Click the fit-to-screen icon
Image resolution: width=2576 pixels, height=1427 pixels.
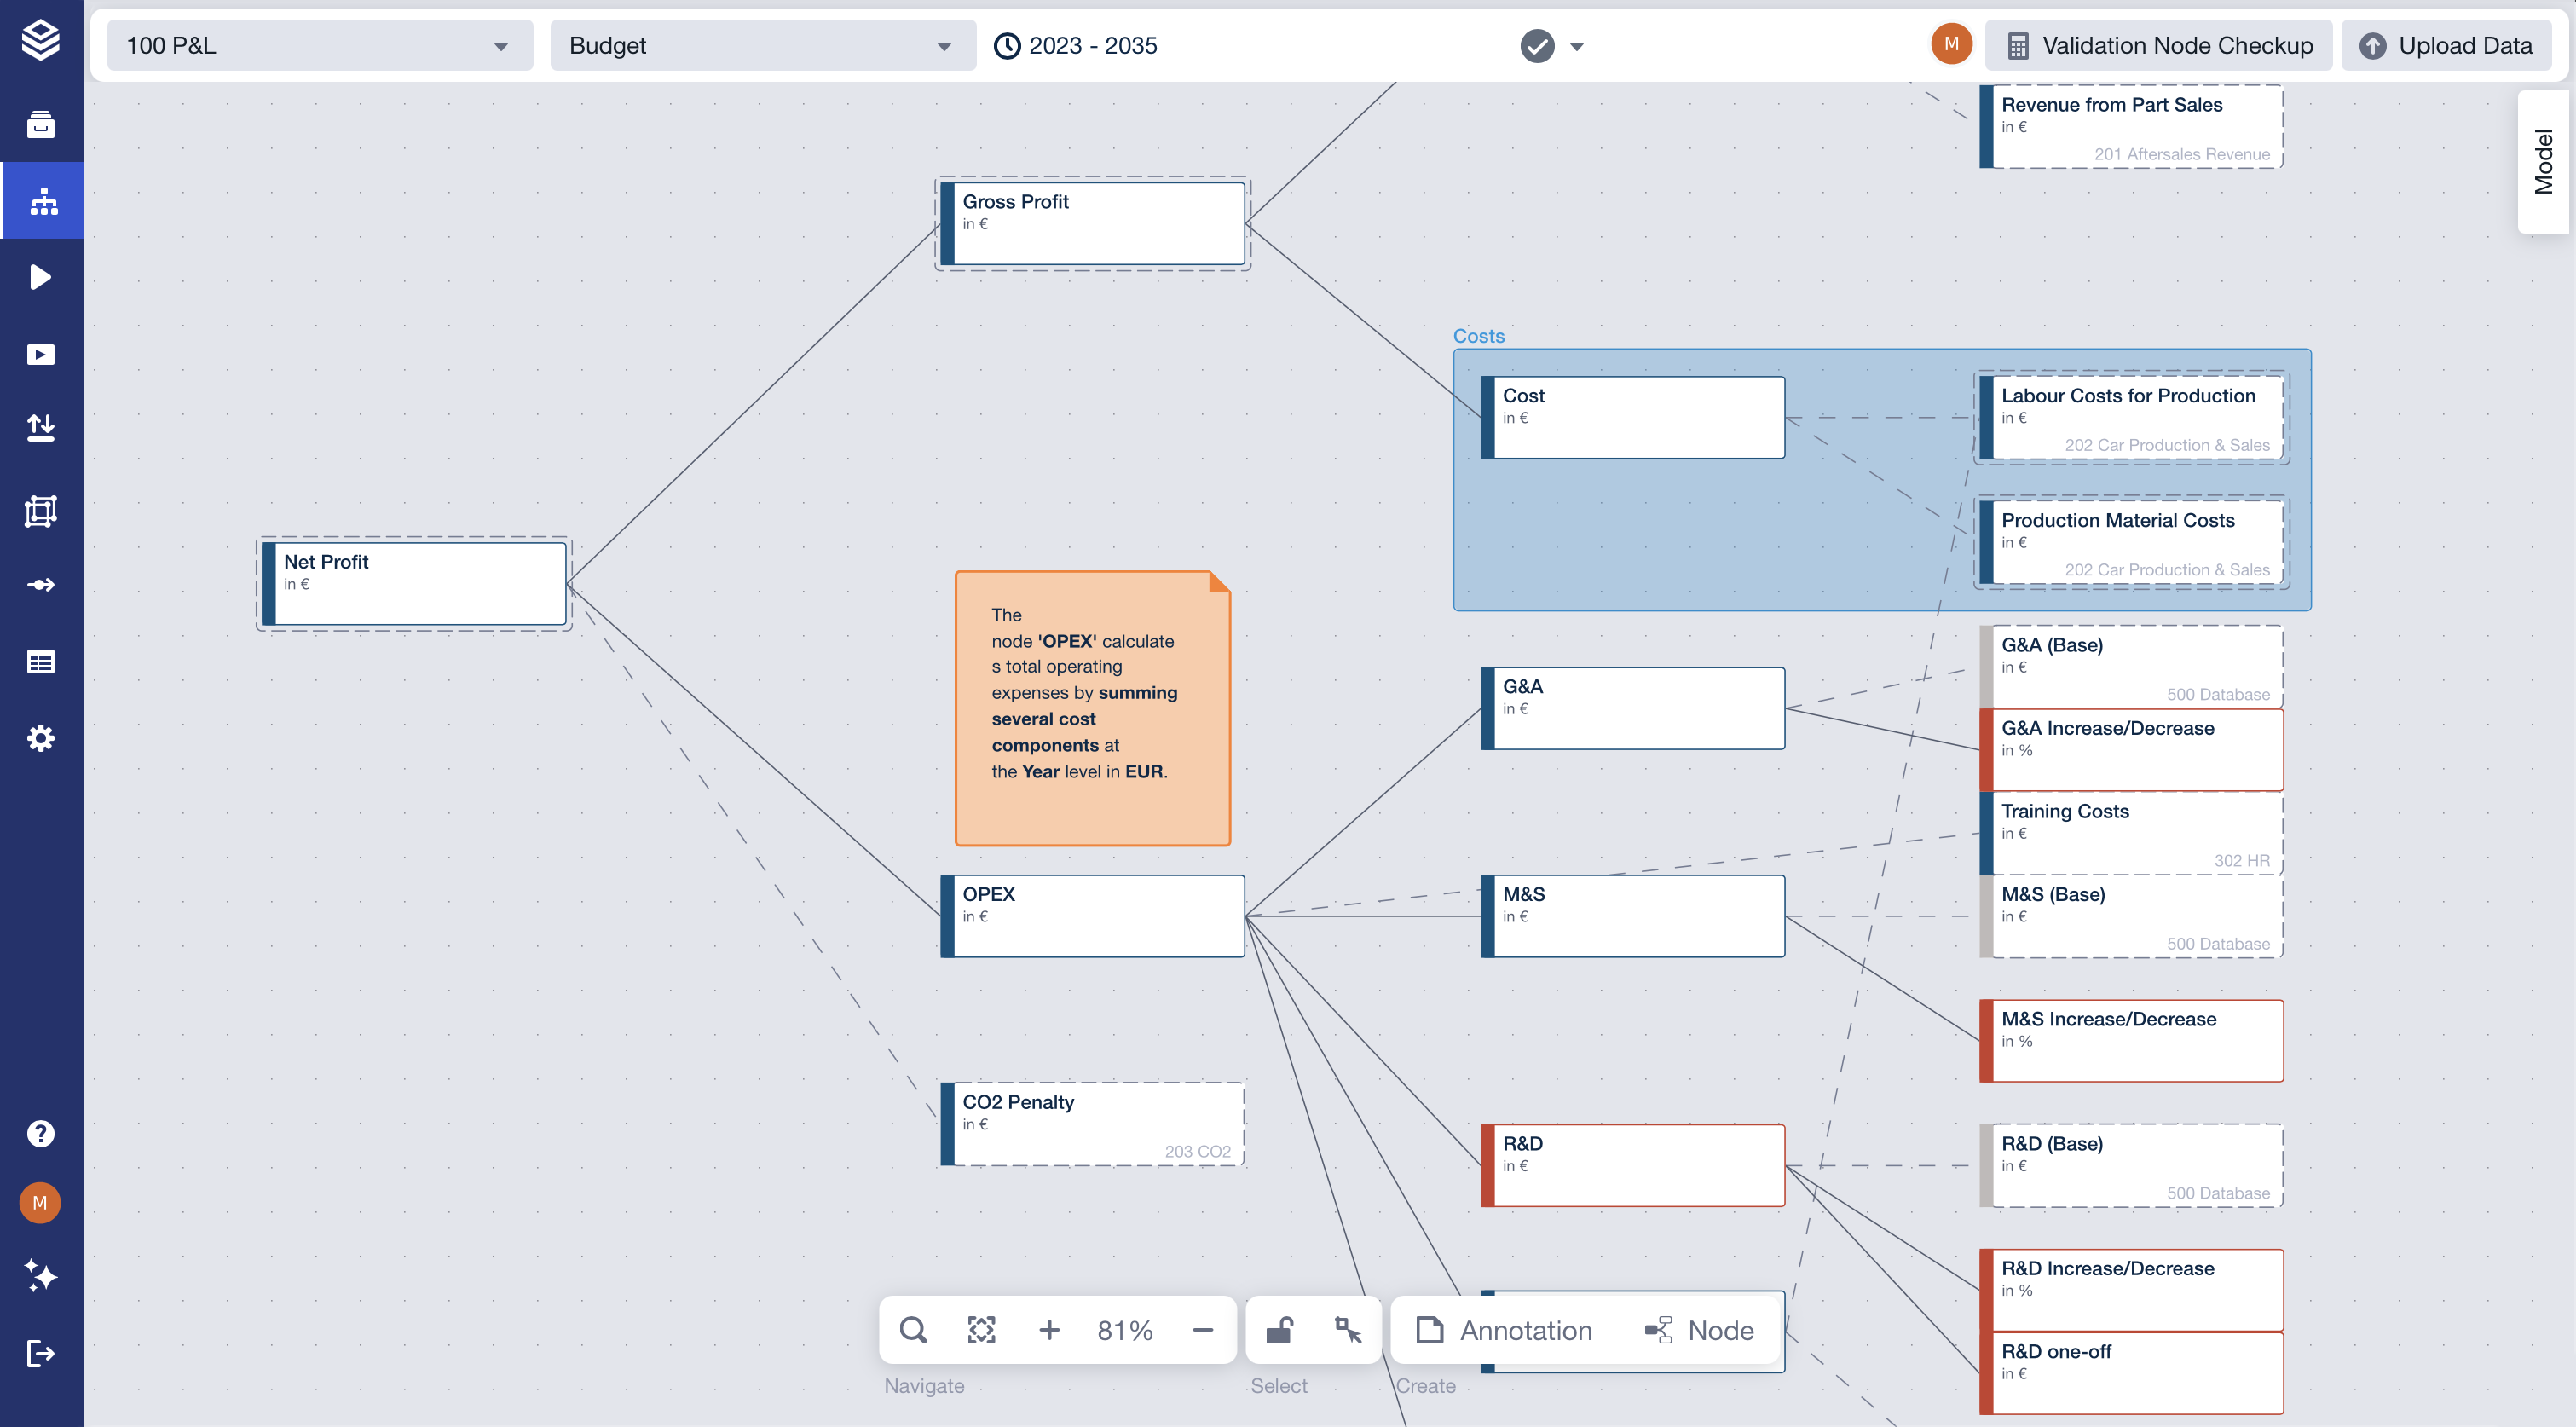(981, 1330)
